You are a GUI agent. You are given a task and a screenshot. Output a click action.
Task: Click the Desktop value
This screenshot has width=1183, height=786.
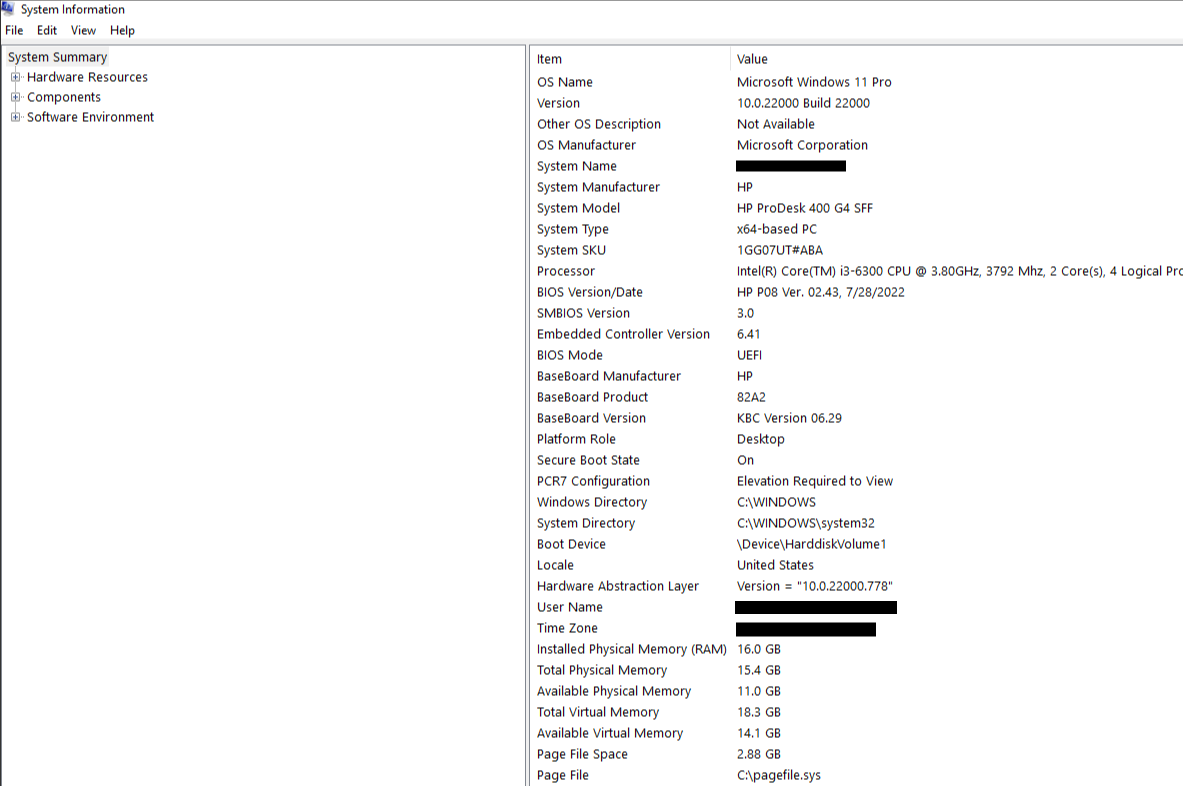pos(760,439)
